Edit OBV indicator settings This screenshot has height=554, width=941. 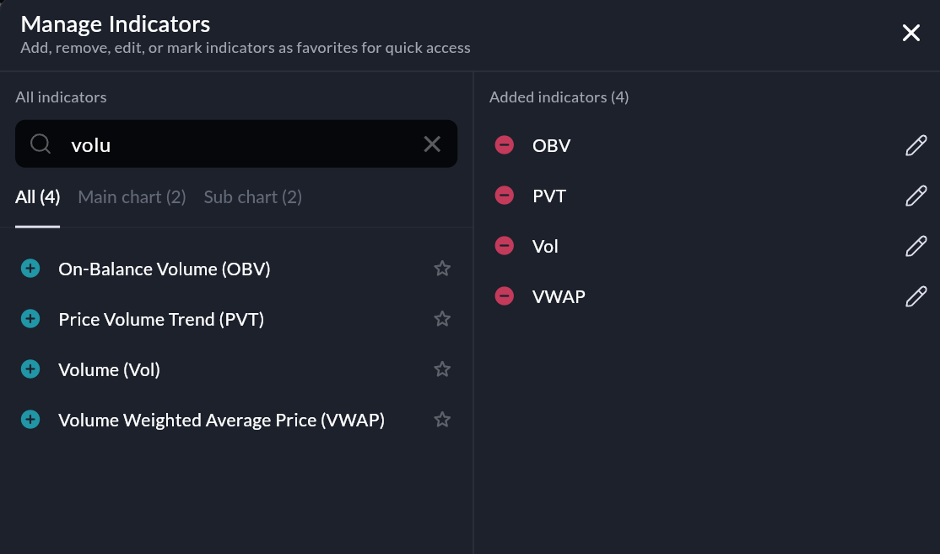[x=915, y=145]
